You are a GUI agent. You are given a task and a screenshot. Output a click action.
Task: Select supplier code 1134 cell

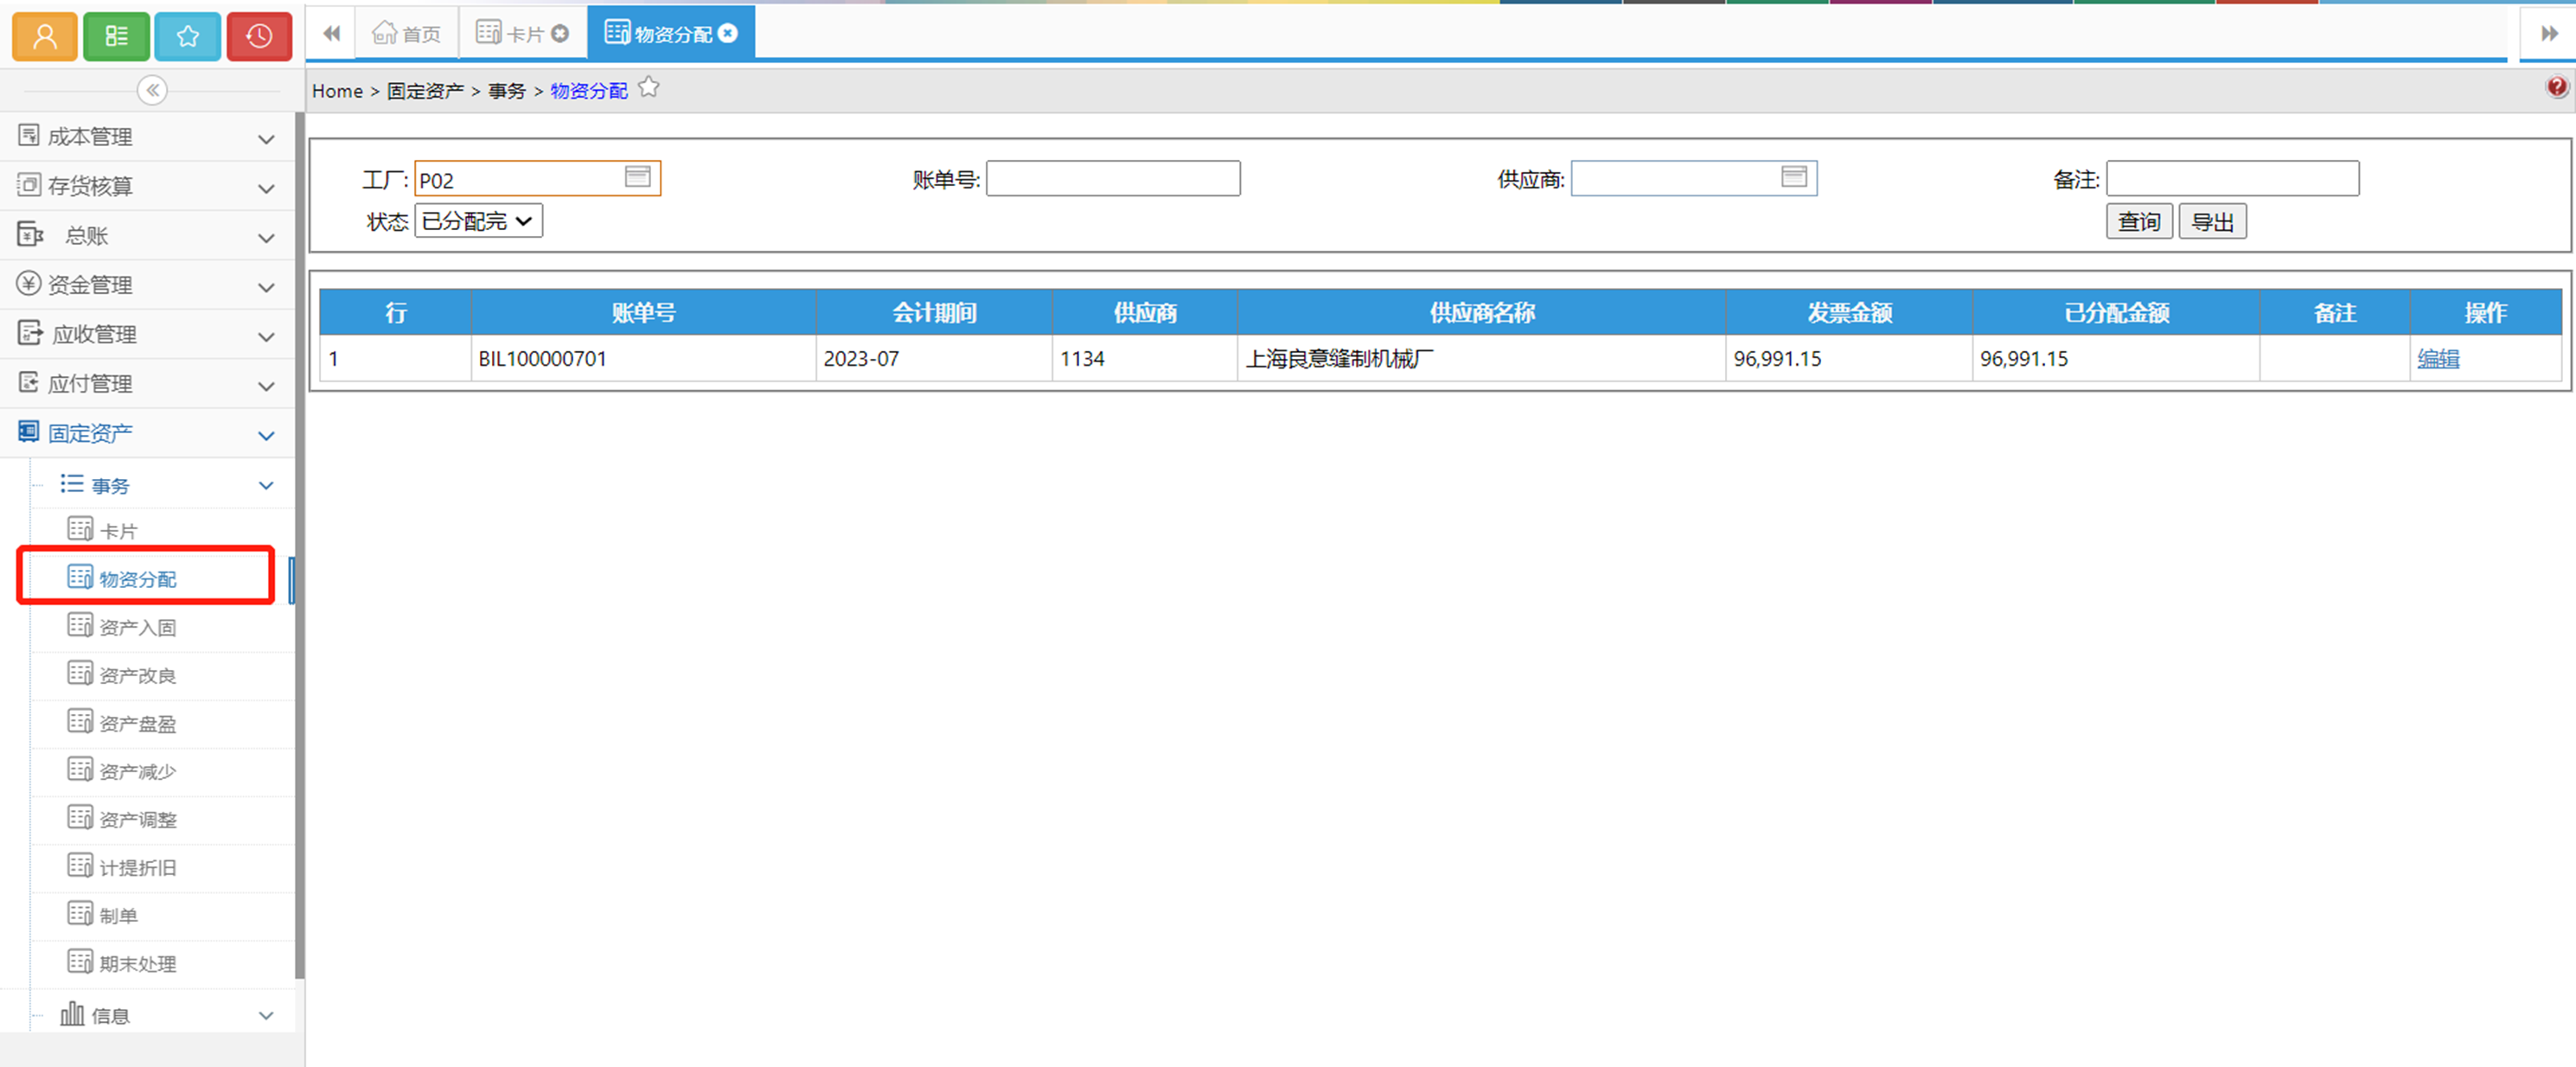[x=1145, y=358]
